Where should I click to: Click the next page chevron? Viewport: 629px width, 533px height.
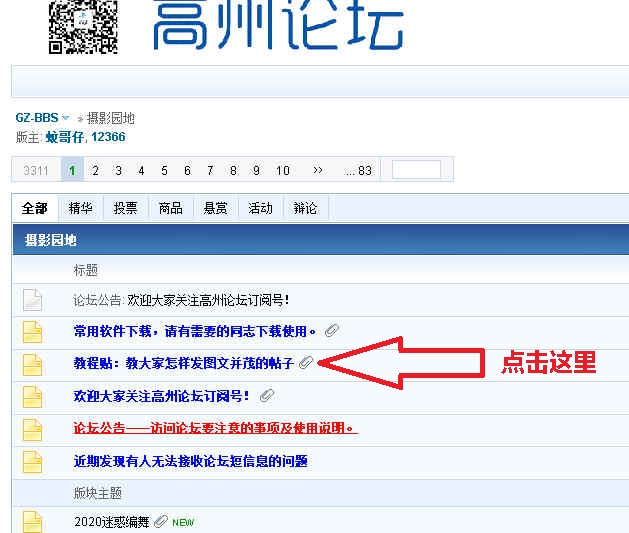click(317, 170)
